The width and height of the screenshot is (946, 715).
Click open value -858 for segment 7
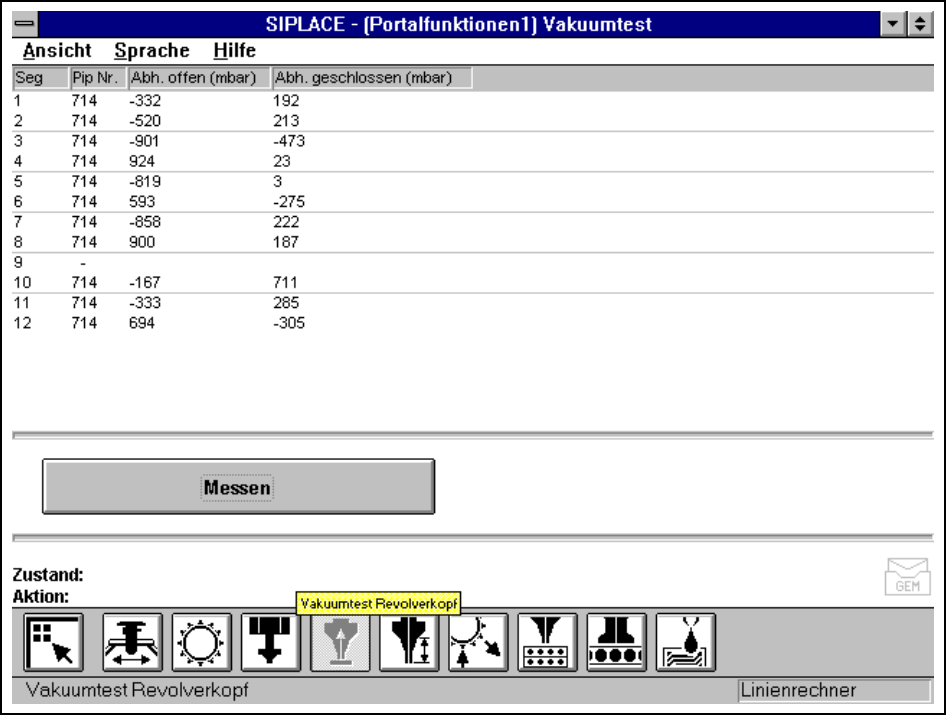point(145,222)
